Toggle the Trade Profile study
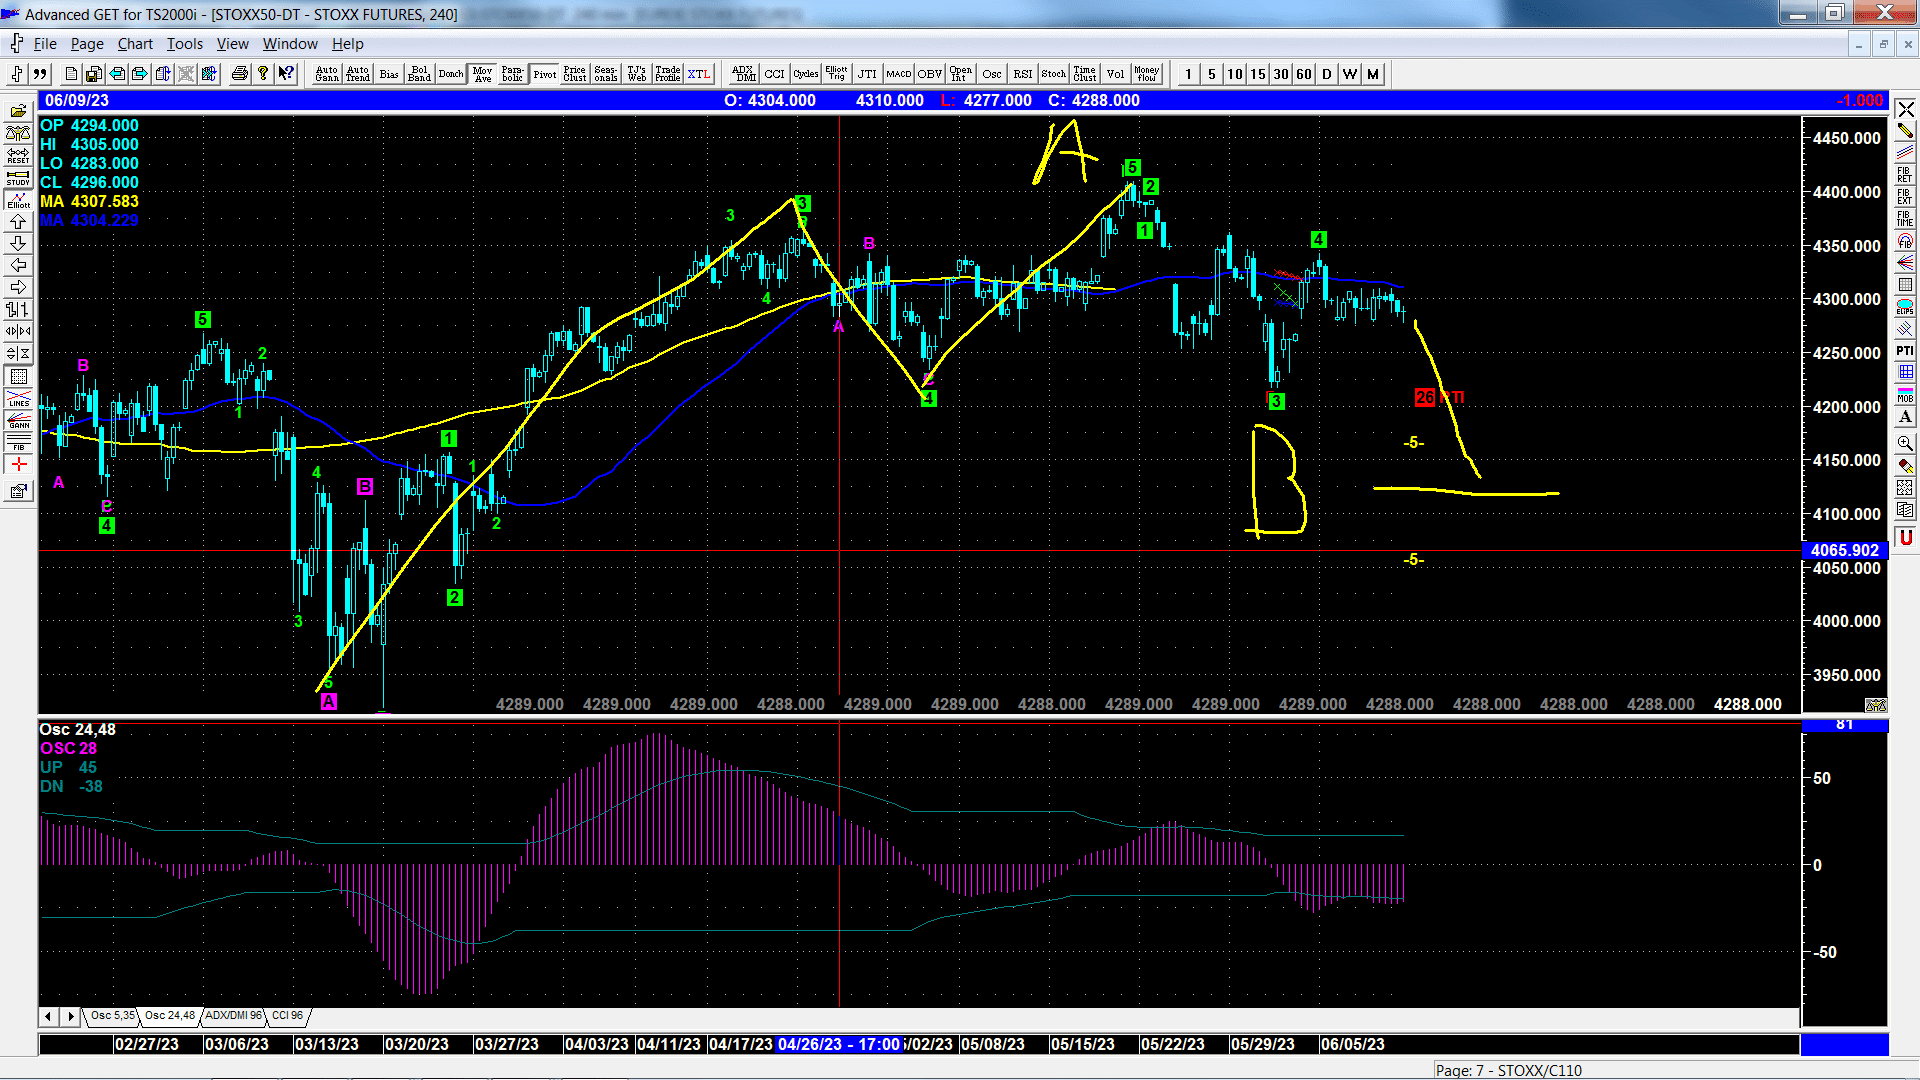The height and width of the screenshot is (1080, 1920). pyautogui.click(x=668, y=74)
